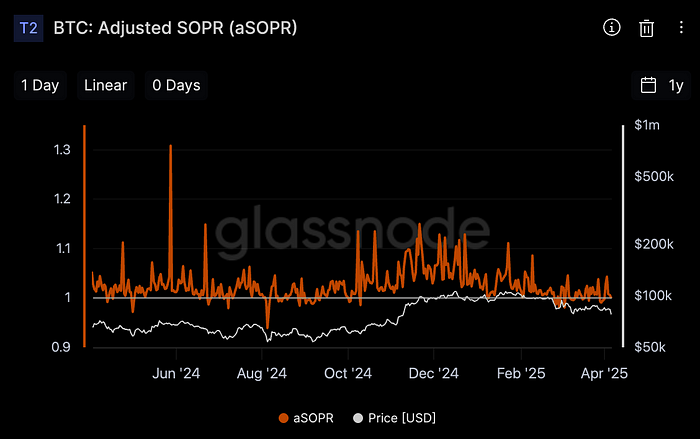This screenshot has height=439, width=700.
Task: Click the $100k right axis value
Action: (653, 296)
